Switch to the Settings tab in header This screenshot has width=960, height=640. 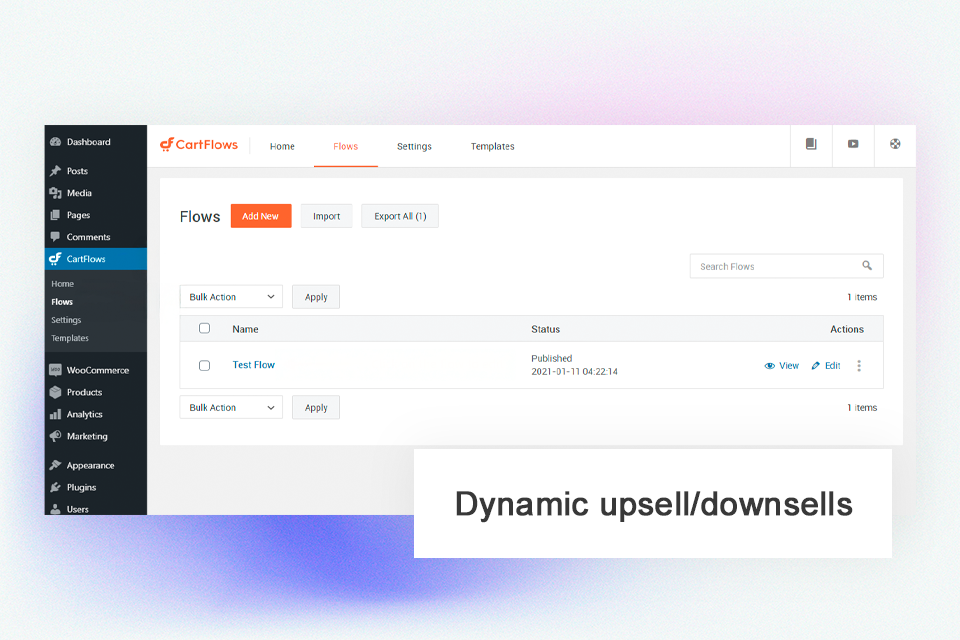[x=414, y=146]
